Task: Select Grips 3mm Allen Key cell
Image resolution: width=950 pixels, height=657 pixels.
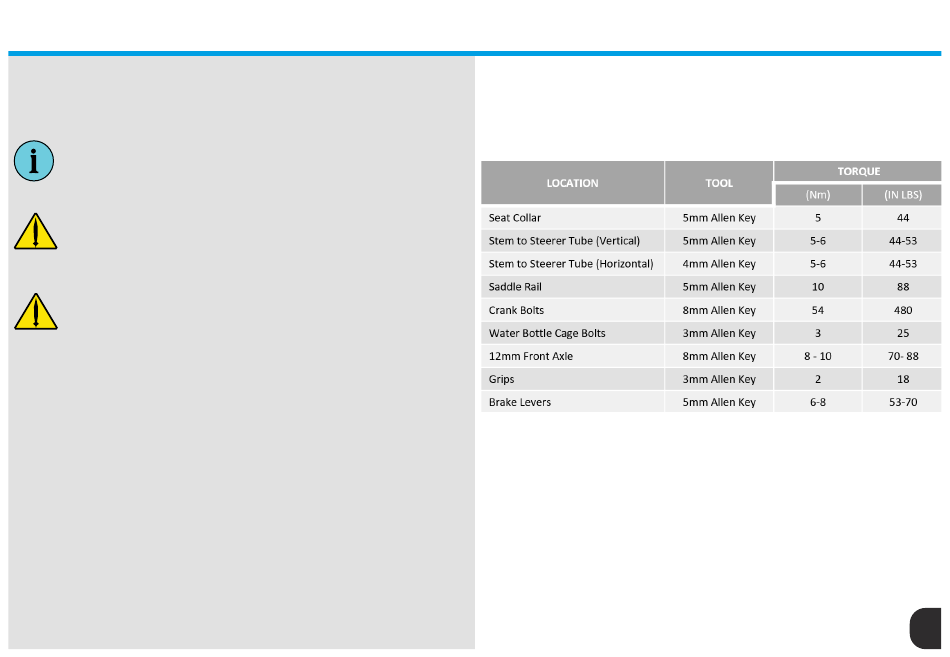Action: tap(719, 379)
